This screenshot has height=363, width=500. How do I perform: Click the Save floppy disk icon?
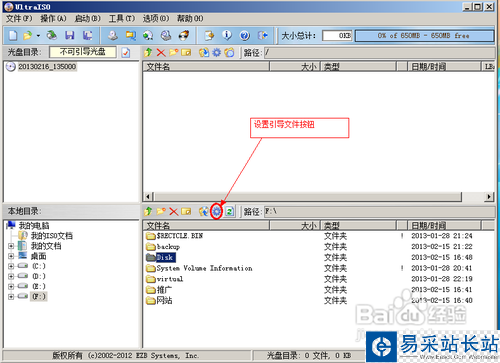click(x=70, y=35)
